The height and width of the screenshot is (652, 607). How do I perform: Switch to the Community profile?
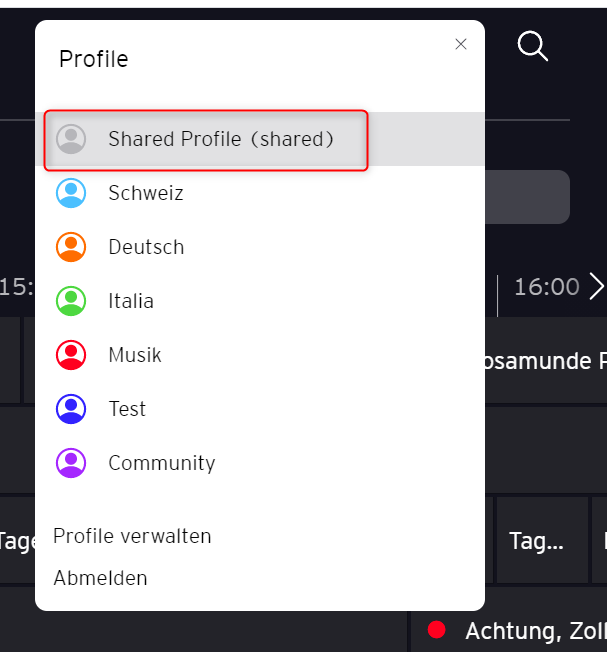[162, 463]
